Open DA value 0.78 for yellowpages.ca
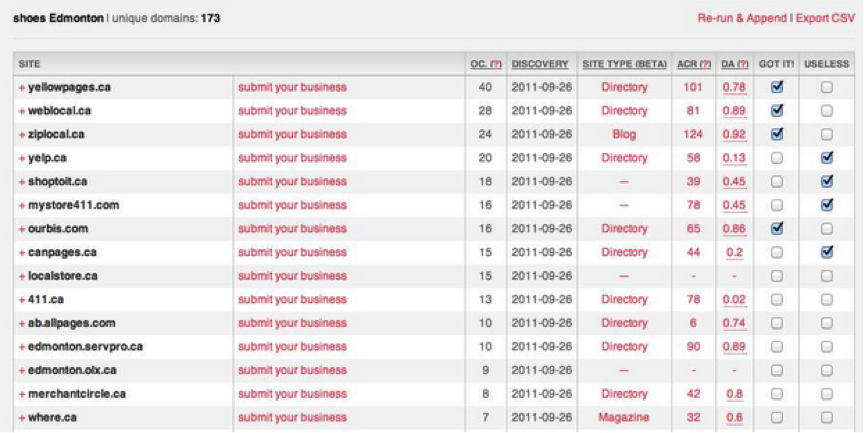The image size is (864, 433). click(735, 88)
